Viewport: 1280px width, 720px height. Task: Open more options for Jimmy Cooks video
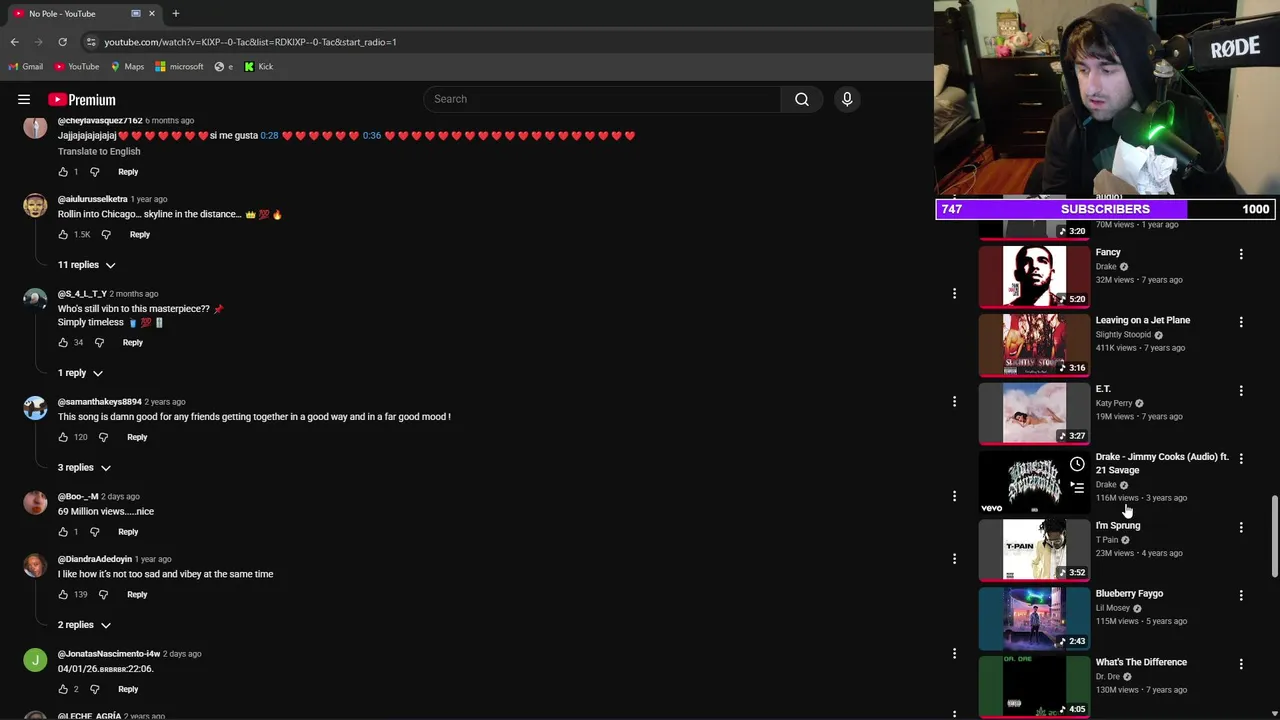[1241, 459]
